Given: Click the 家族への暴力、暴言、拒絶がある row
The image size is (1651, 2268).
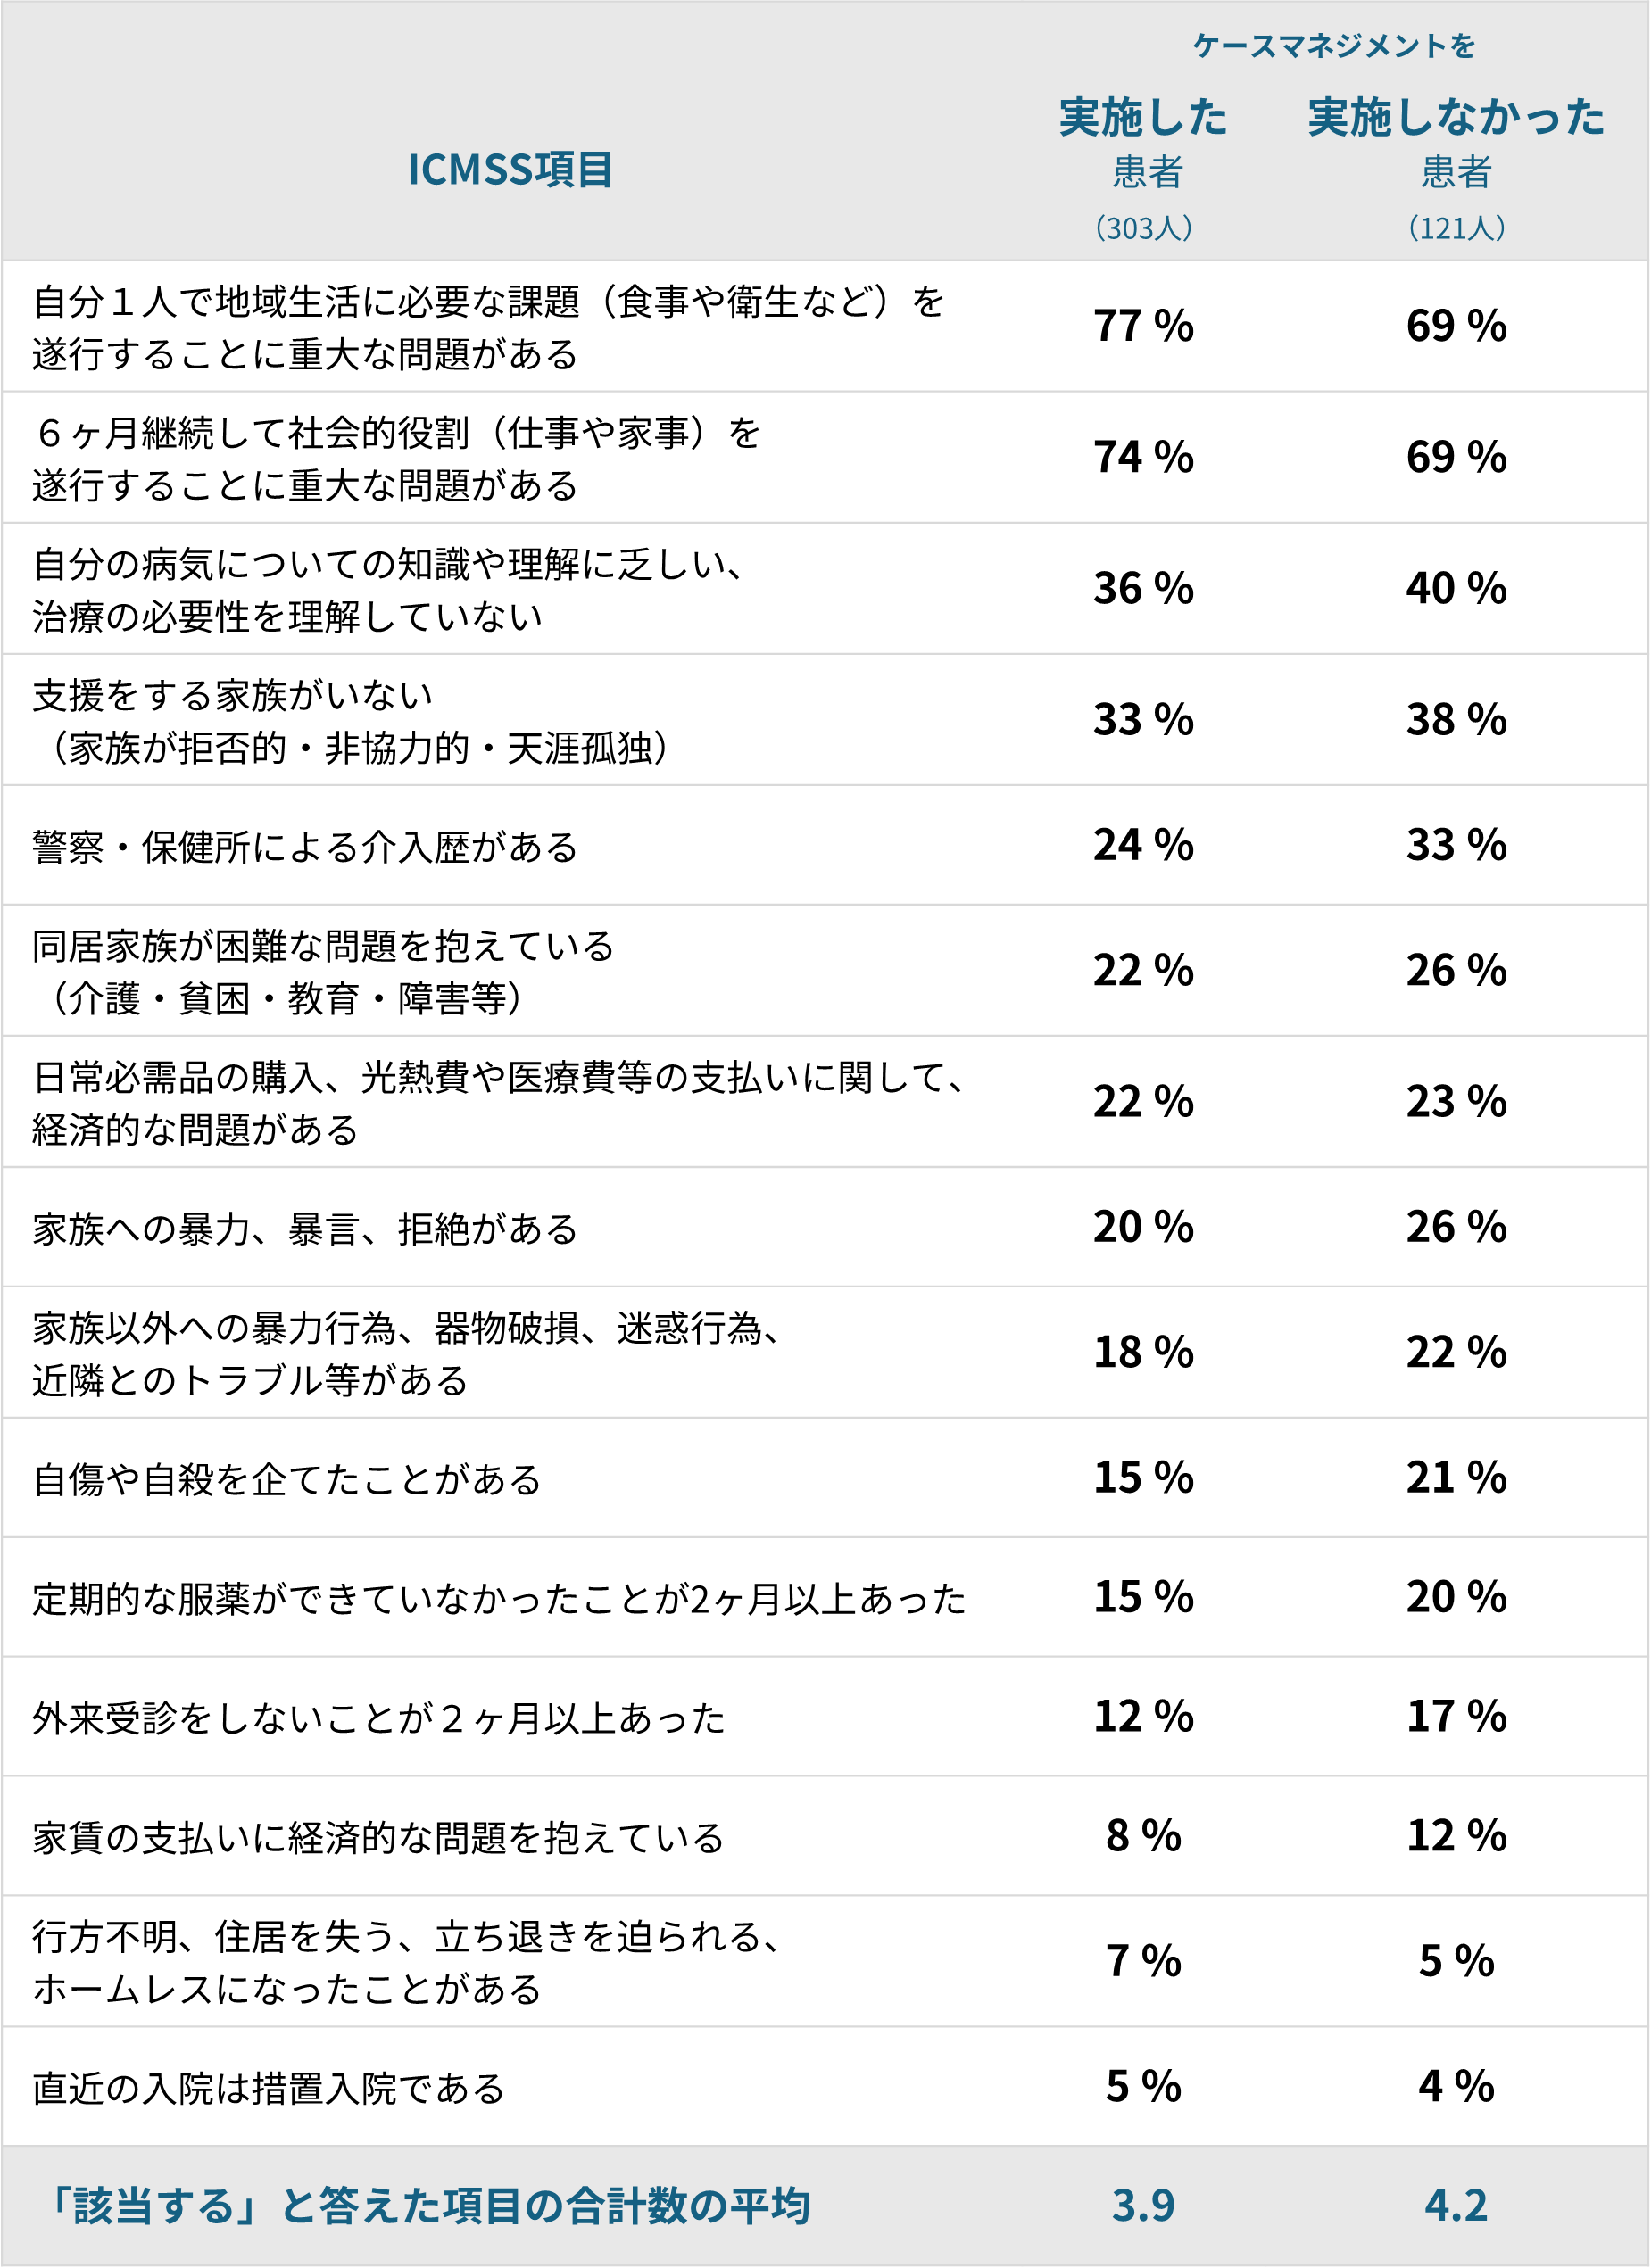Looking at the screenshot, I should (825, 1227).
